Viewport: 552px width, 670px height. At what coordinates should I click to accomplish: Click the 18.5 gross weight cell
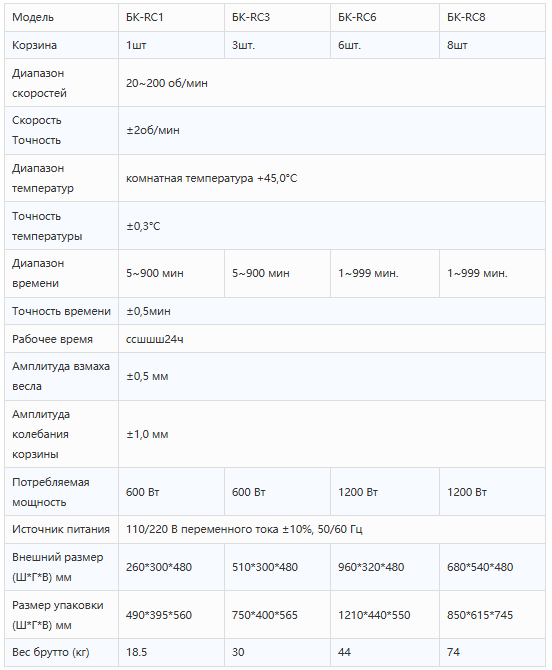tap(171, 652)
